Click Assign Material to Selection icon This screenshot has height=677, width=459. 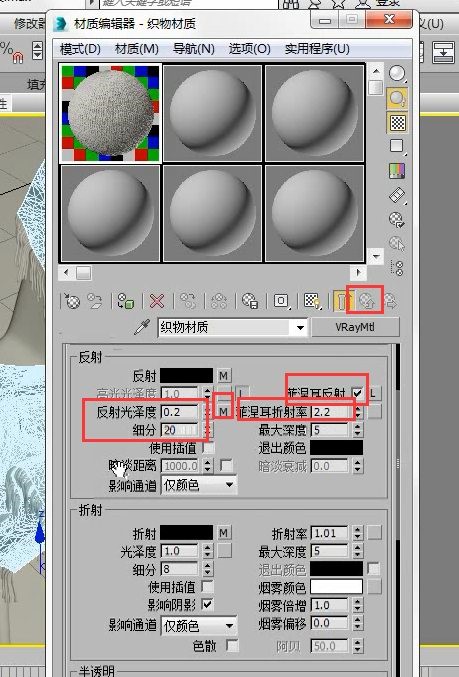125,301
